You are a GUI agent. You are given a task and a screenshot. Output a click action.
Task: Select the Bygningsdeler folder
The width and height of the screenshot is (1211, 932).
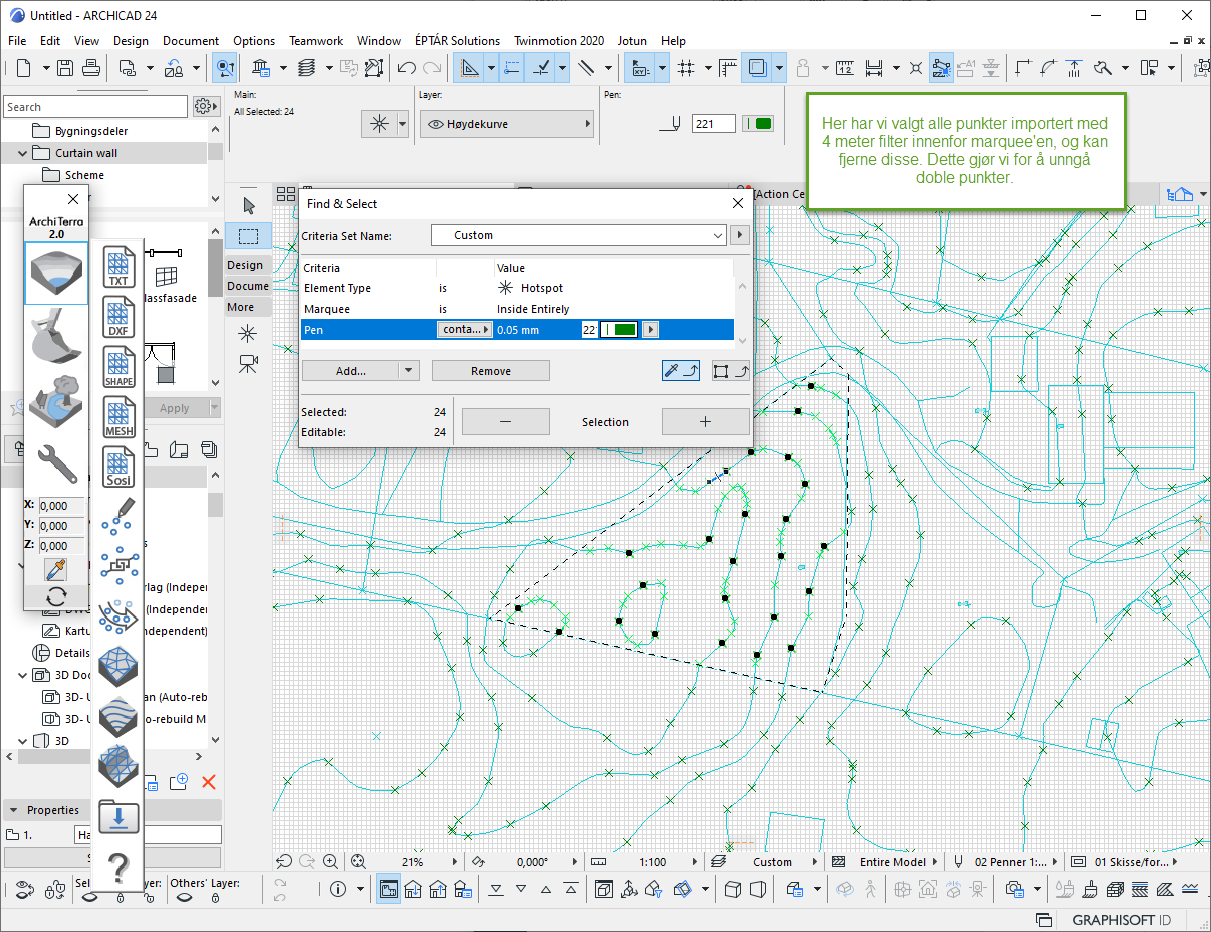pyautogui.click(x=91, y=131)
